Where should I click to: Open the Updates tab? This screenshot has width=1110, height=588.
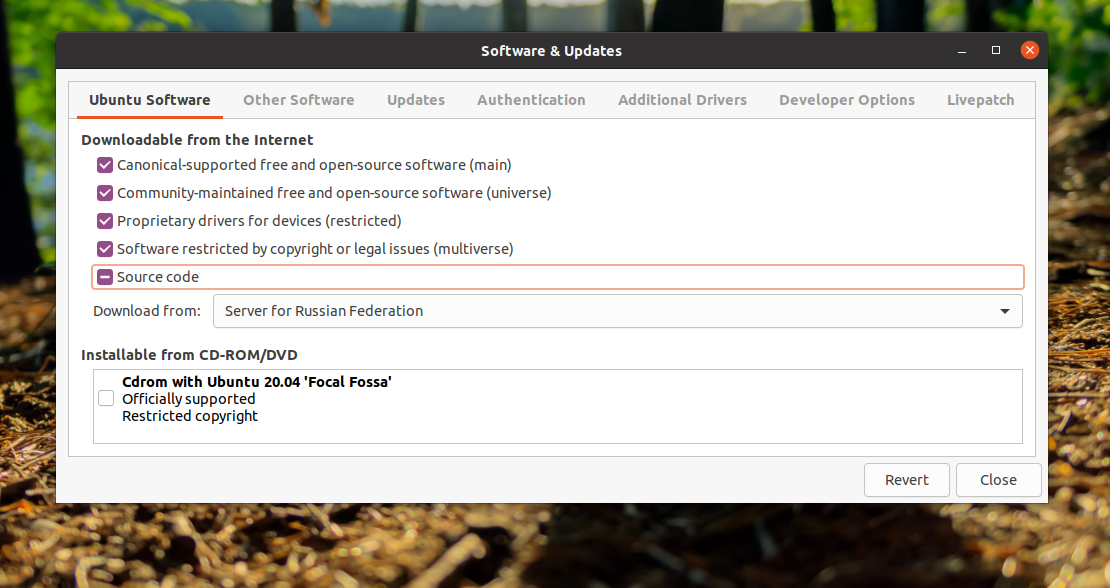pyautogui.click(x=416, y=100)
